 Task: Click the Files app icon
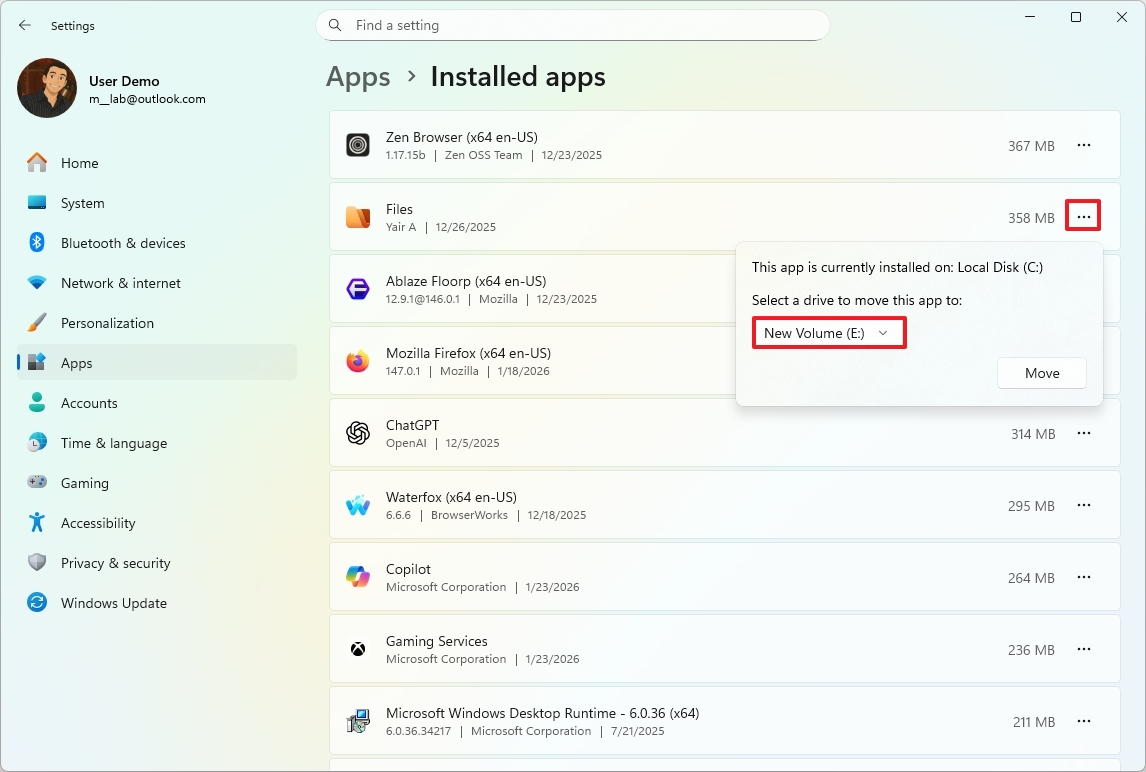[358, 217]
